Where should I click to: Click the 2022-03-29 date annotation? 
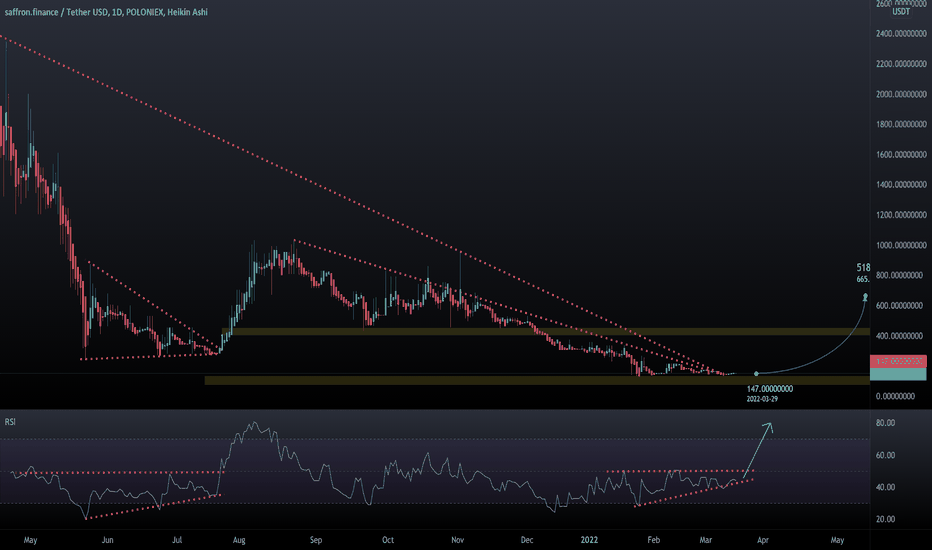click(762, 399)
